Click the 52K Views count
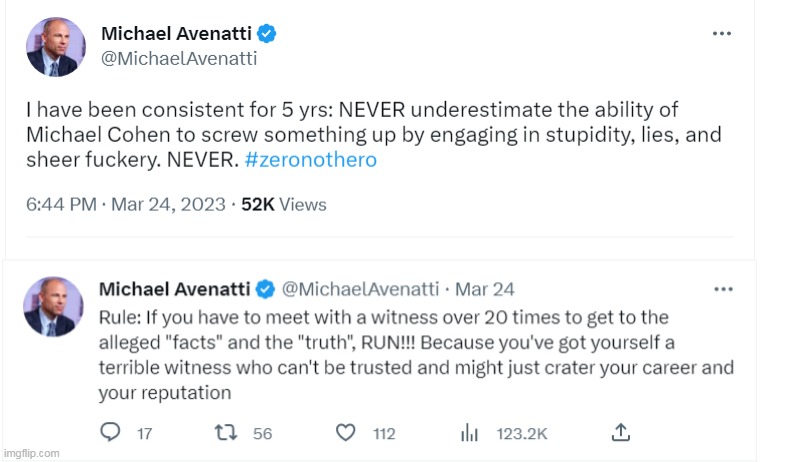791x462 pixels. click(x=284, y=204)
